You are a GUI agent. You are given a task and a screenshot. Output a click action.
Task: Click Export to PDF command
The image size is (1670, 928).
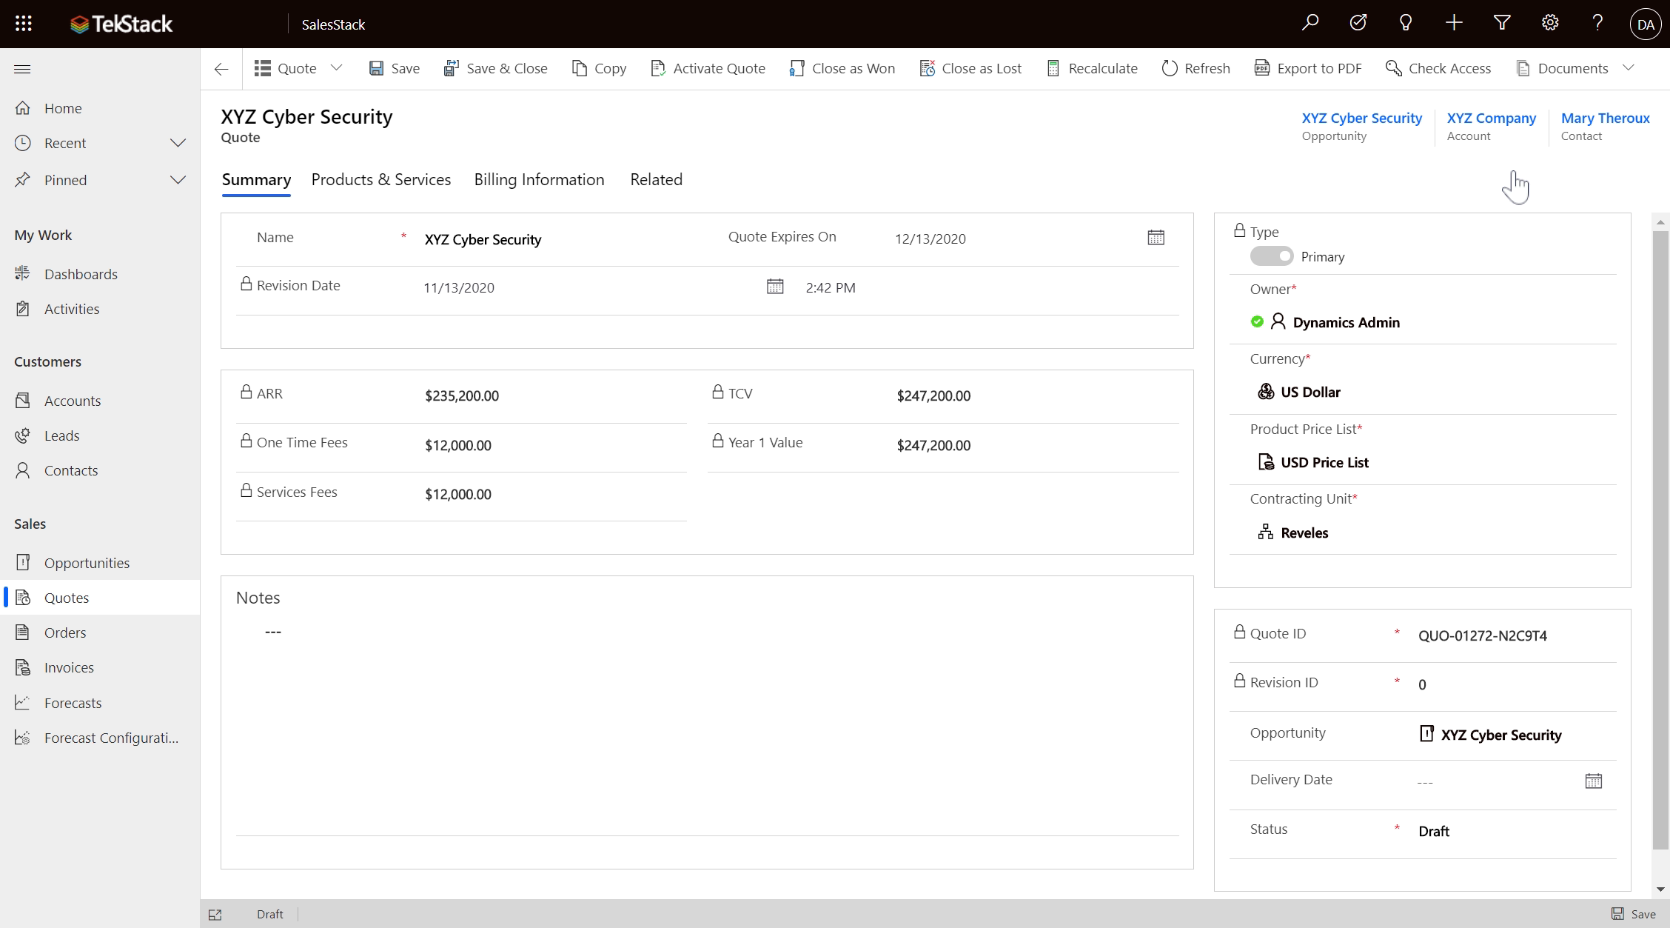tap(1308, 68)
